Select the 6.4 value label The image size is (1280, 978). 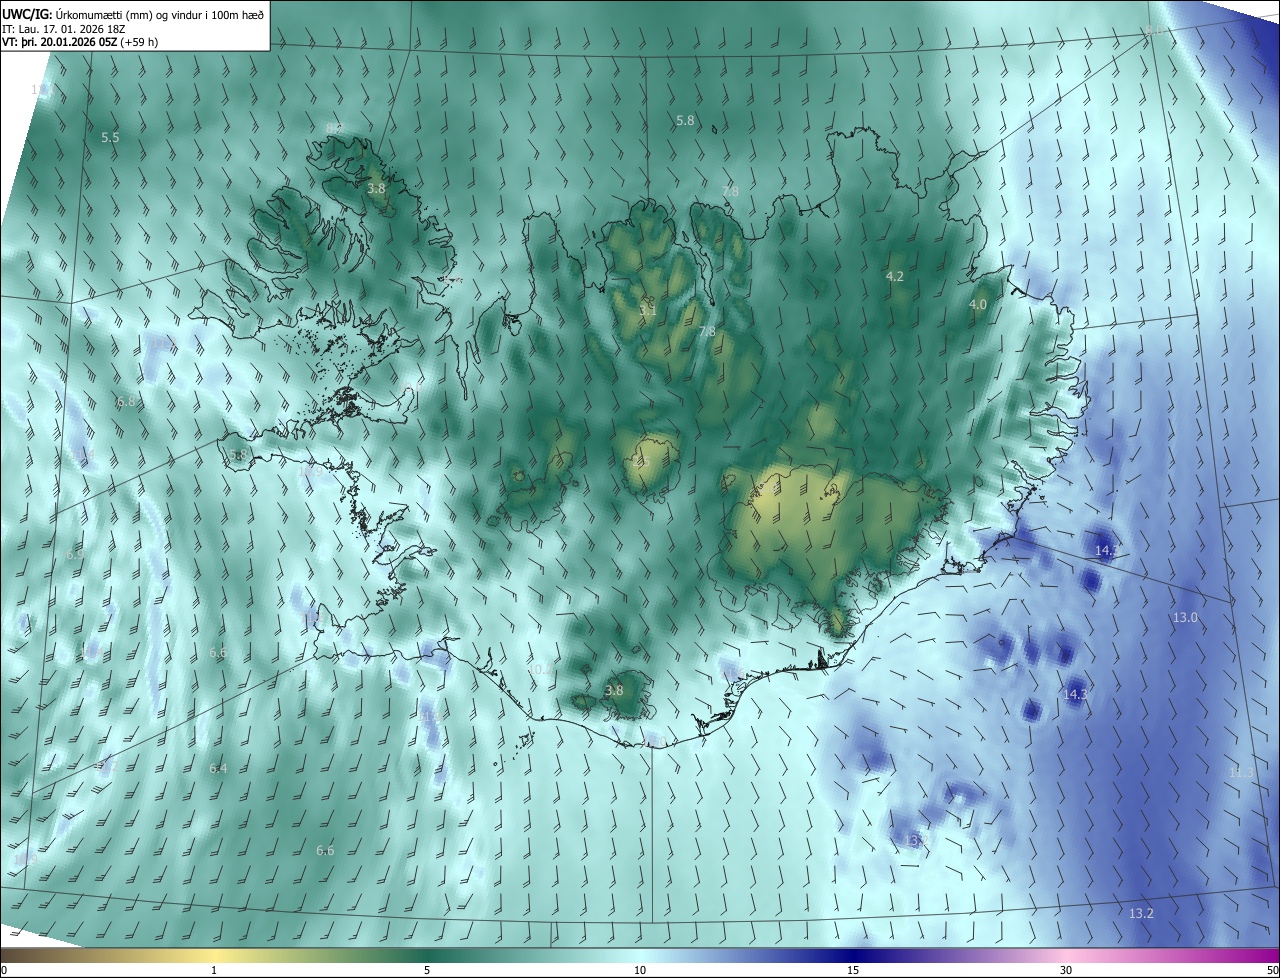click(218, 768)
